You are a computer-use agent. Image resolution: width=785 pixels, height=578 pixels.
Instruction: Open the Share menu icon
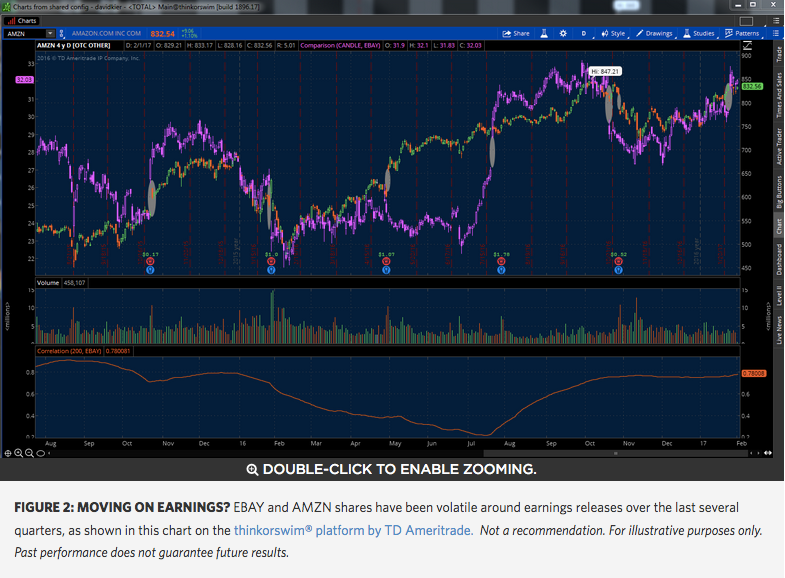click(x=516, y=34)
